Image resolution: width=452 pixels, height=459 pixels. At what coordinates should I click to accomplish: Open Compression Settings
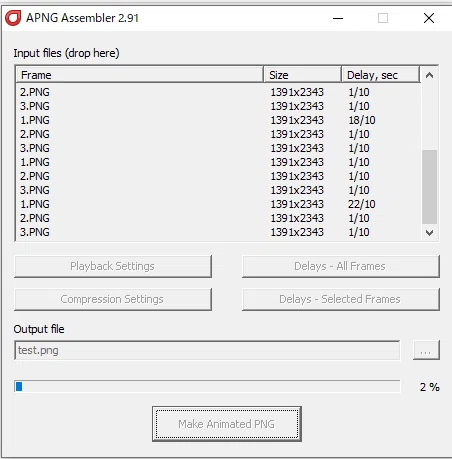pos(113,299)
